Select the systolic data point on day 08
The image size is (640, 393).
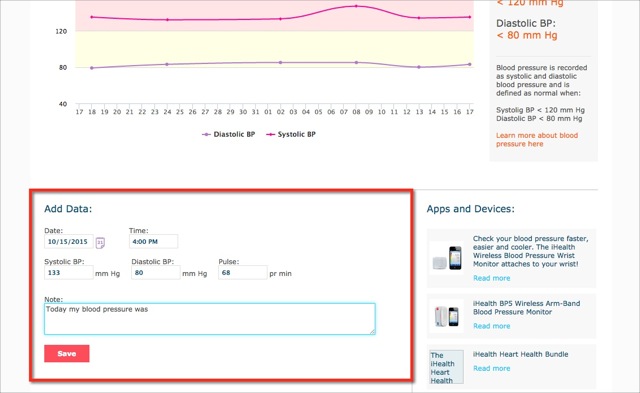tap(356, 6)
